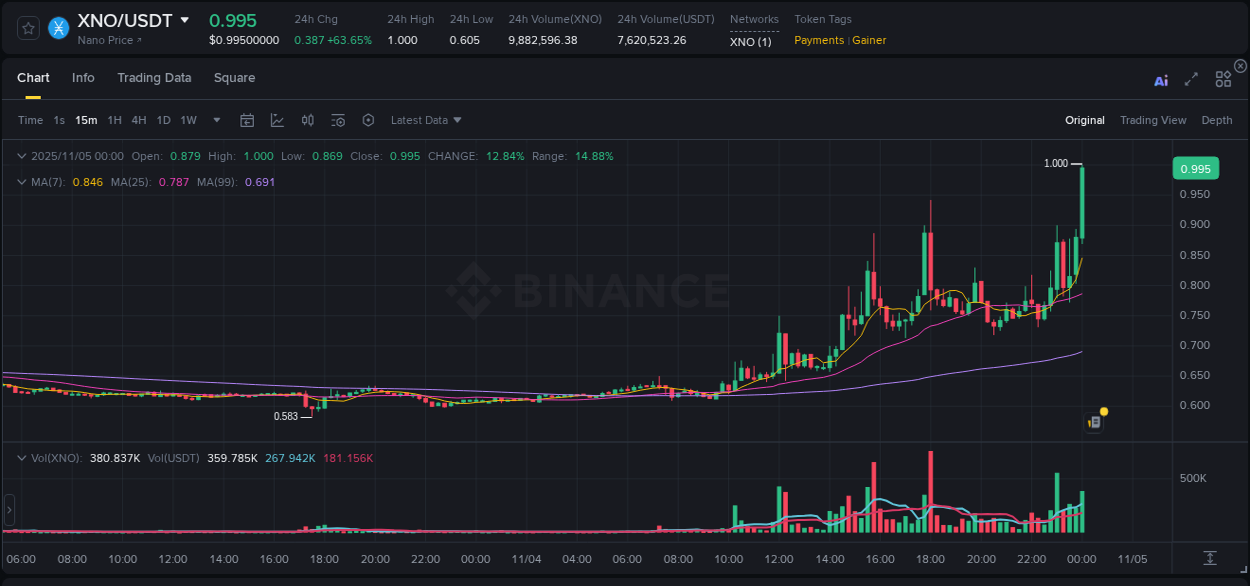Select the candlestick display icon
This screenshot has width=1250, height=586.
(307, 120)
